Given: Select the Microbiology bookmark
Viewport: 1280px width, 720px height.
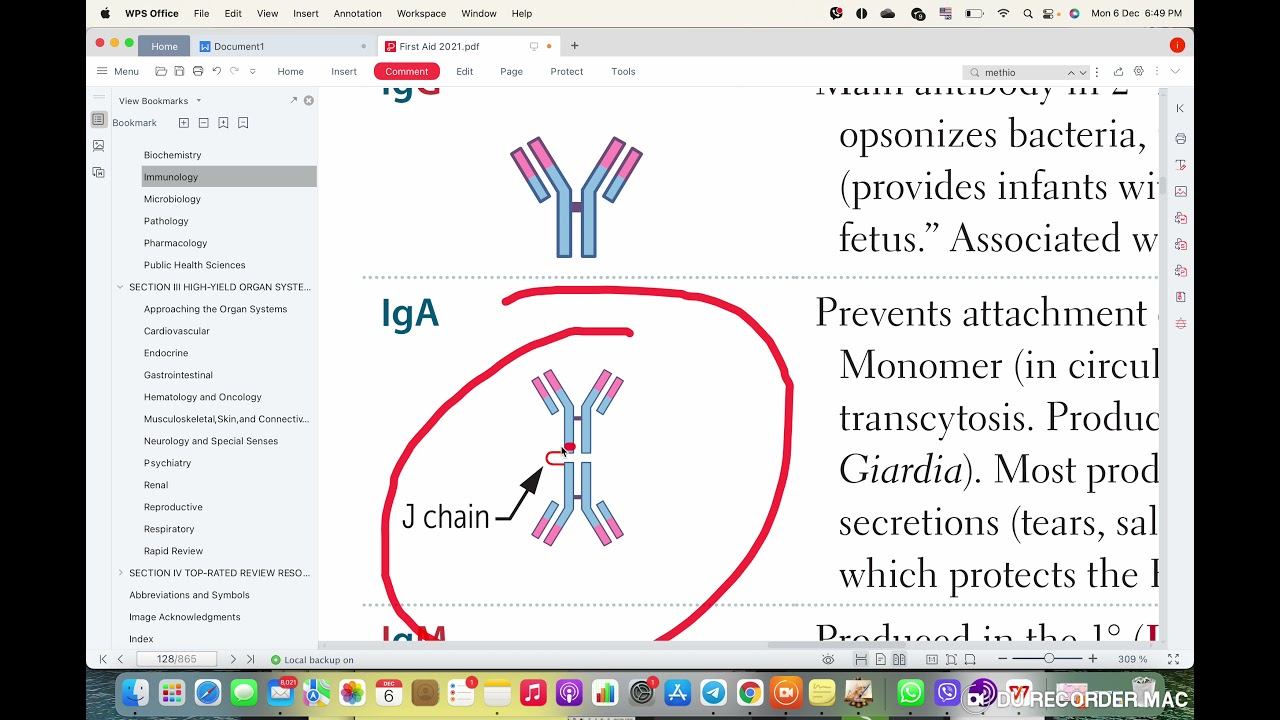Looking at the screenshot, I should [x=172, y=199].
